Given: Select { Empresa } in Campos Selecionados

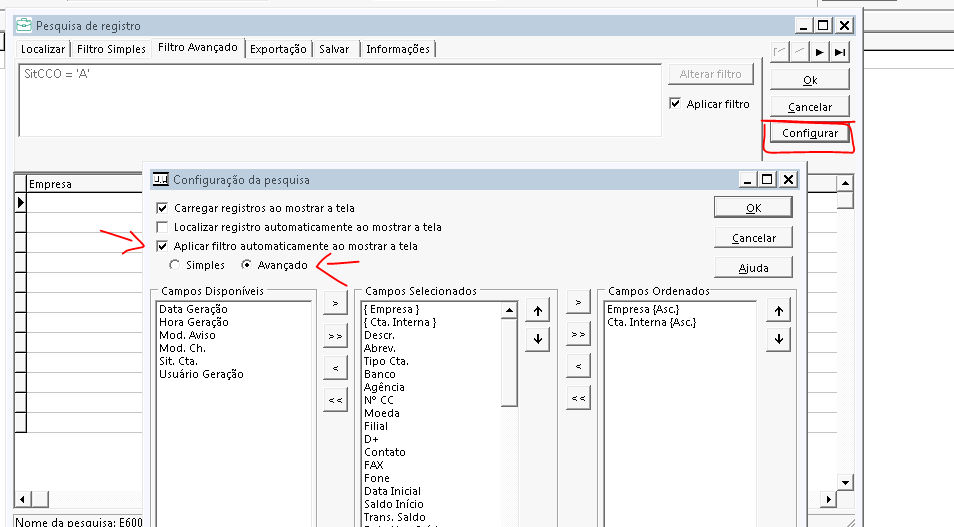Looking at the screenshot, I should tap(391, 309).
